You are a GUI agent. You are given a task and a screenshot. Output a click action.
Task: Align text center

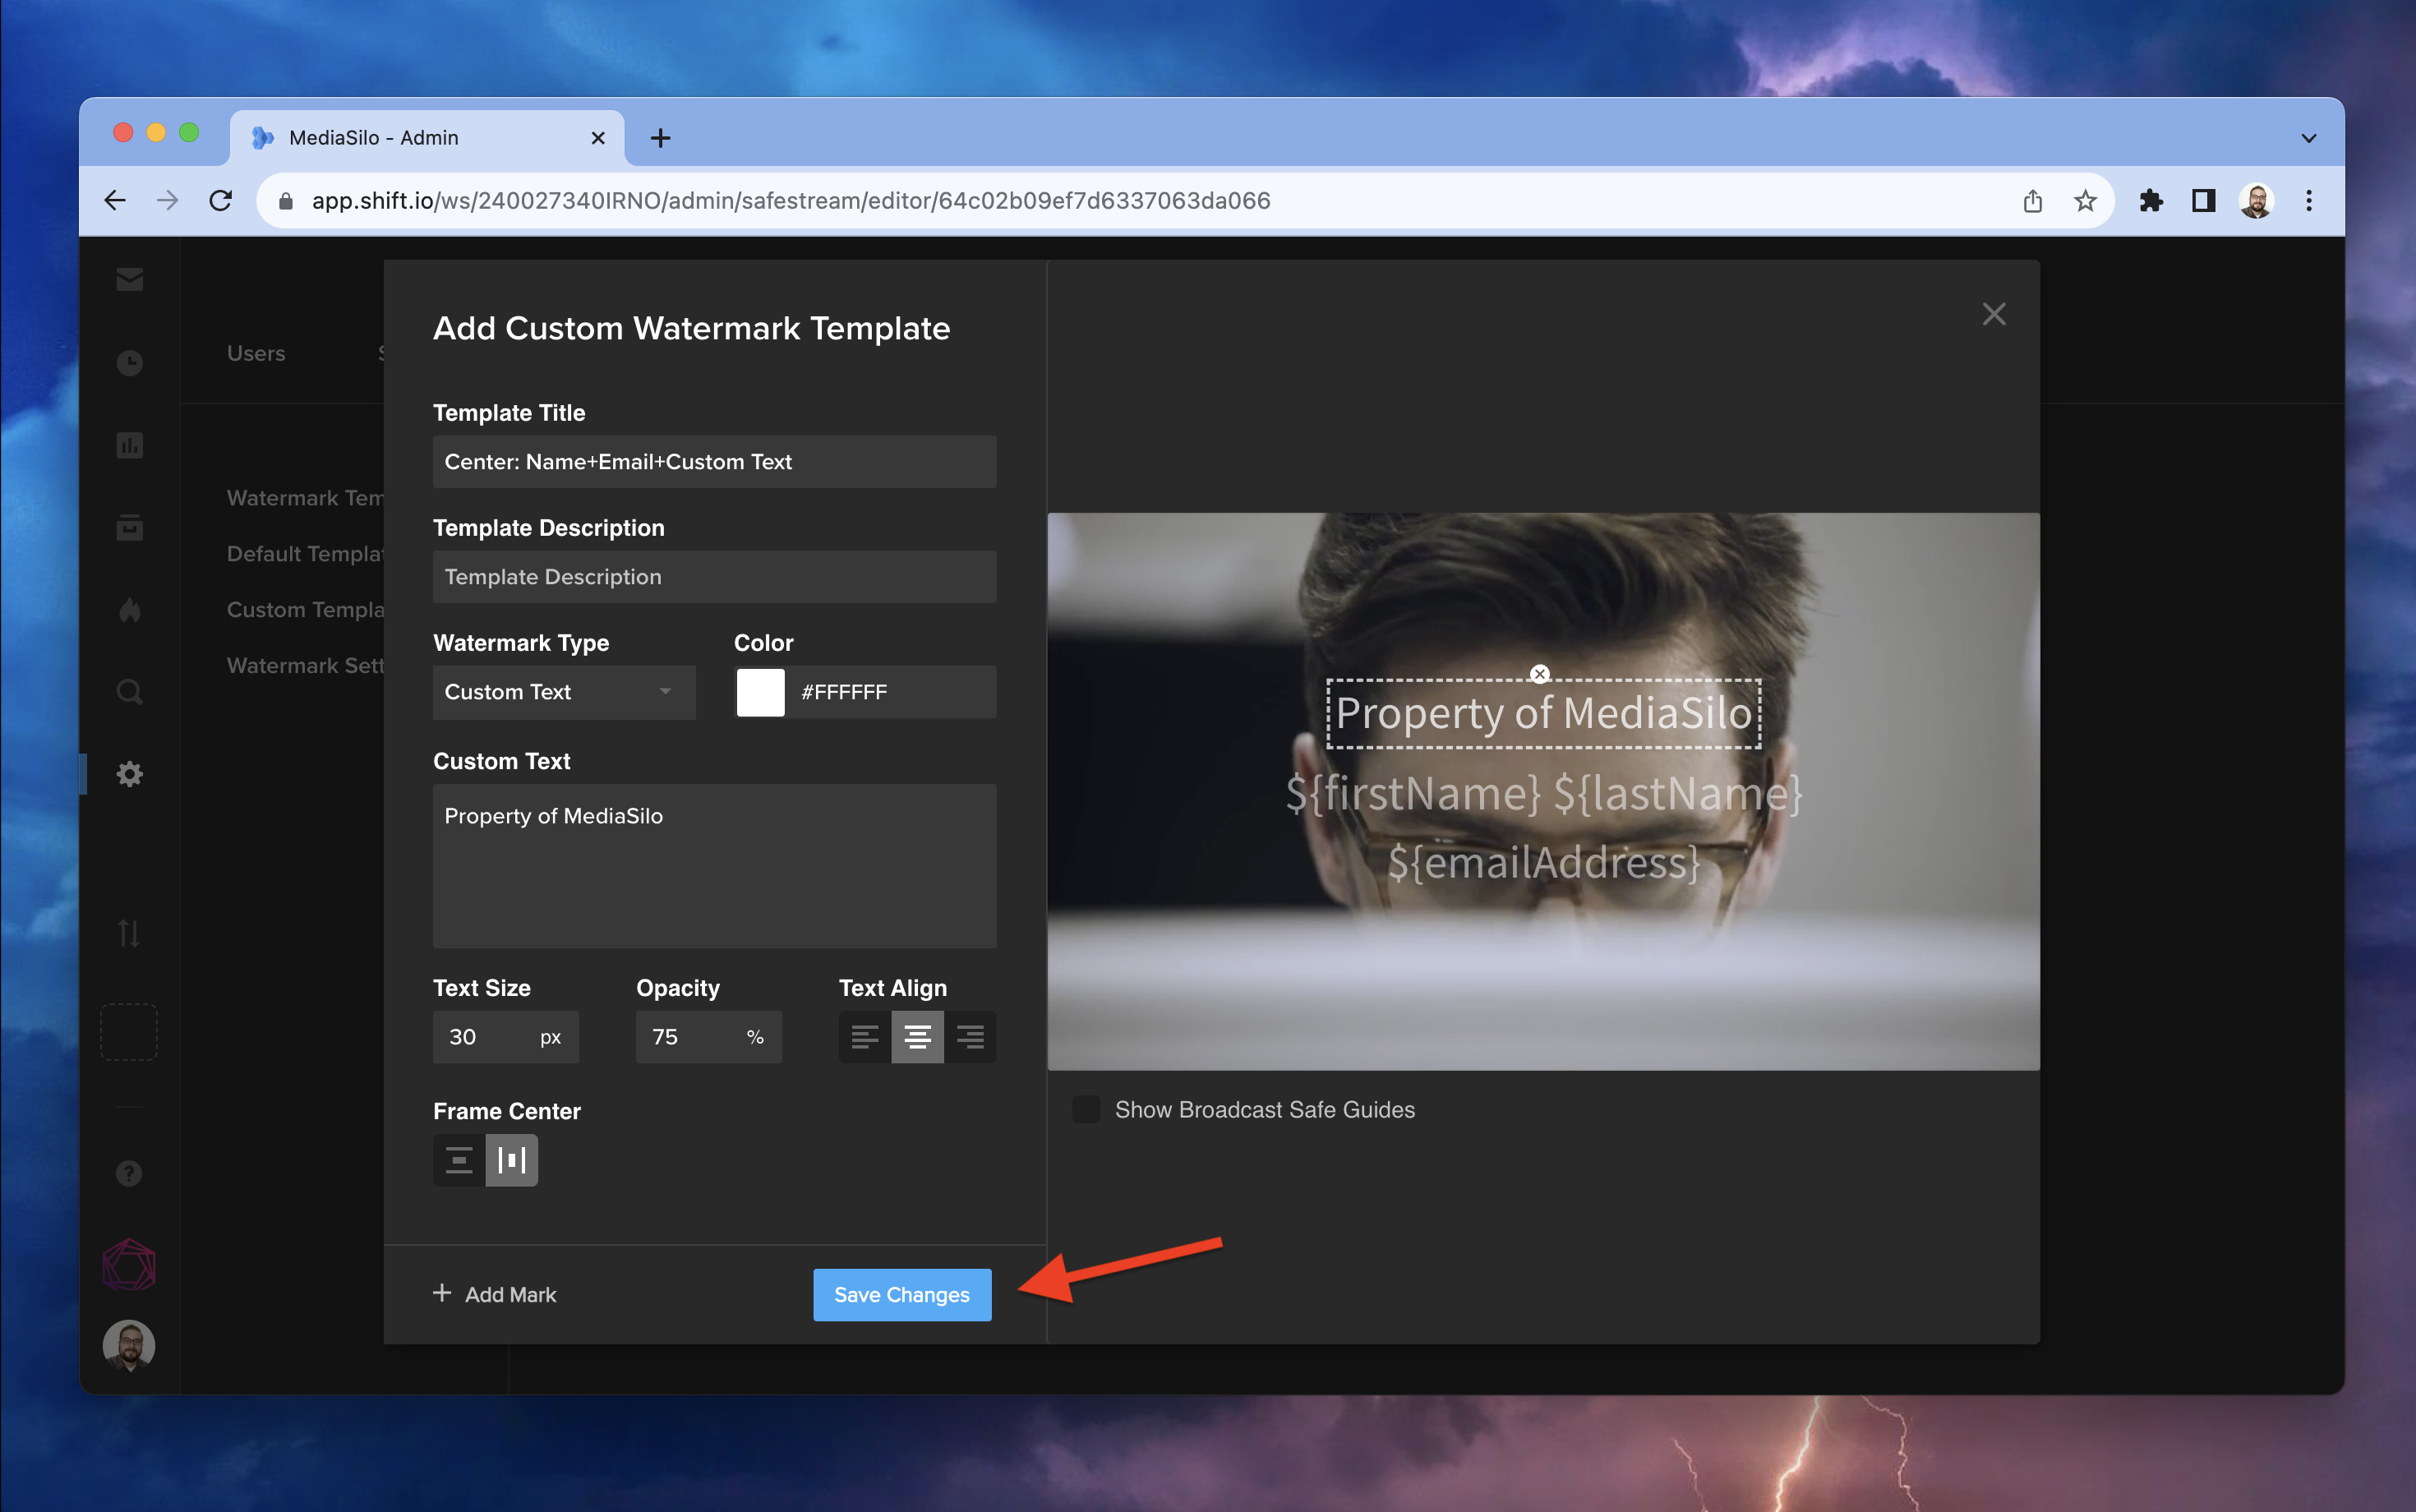pyautogui.click(x=917, y=1037)
